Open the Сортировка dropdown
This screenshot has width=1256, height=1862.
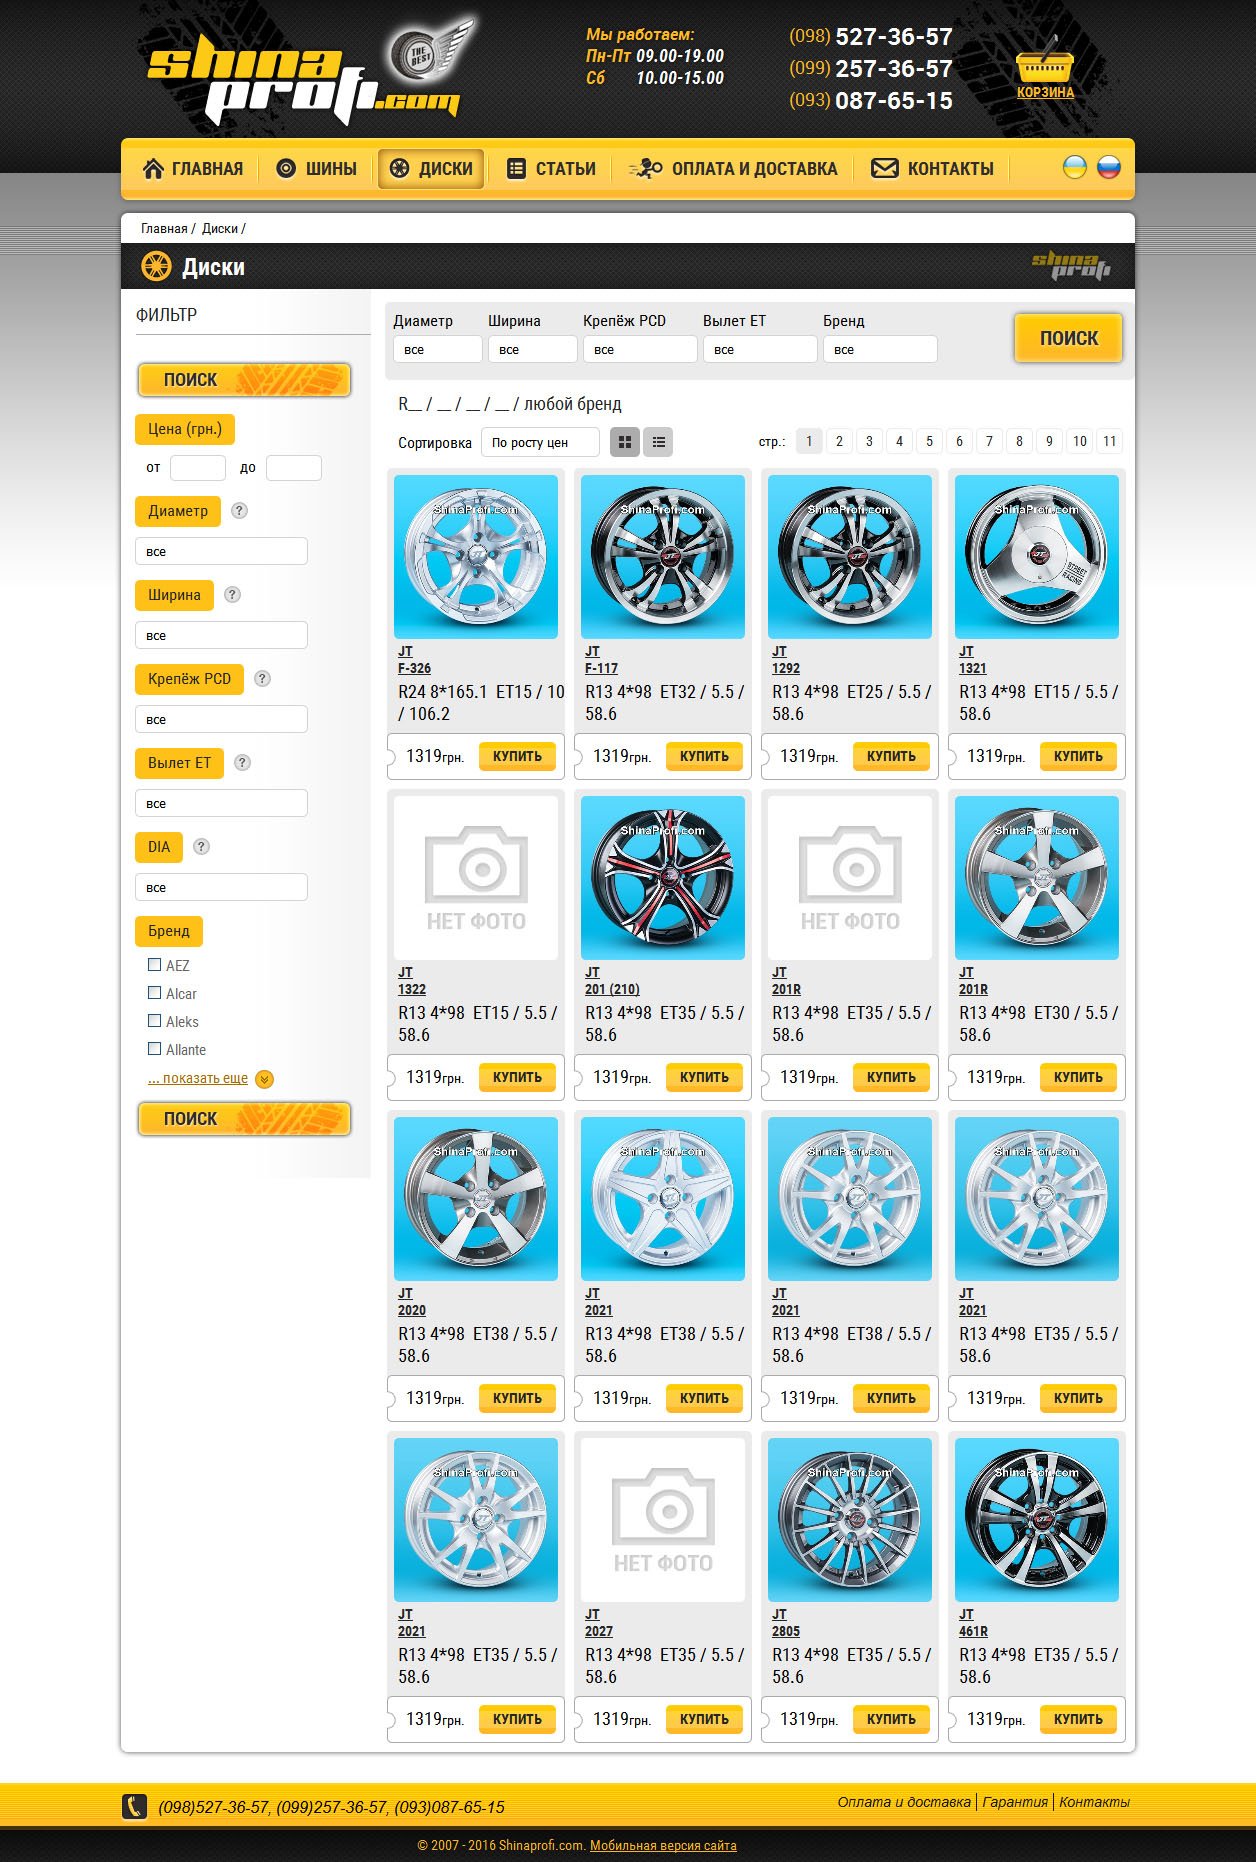coord(540,442)
